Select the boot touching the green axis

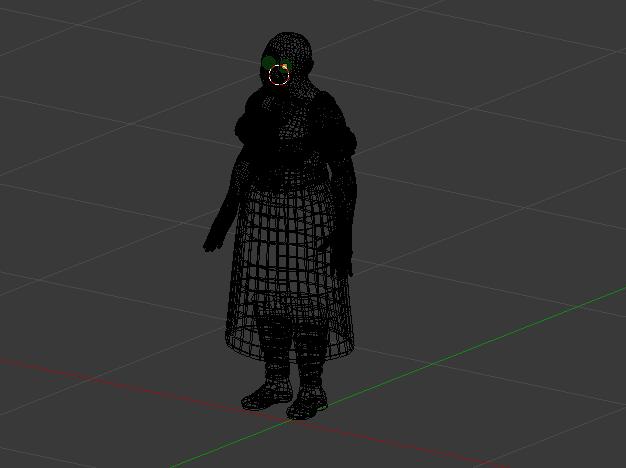(x=307, y=401)
